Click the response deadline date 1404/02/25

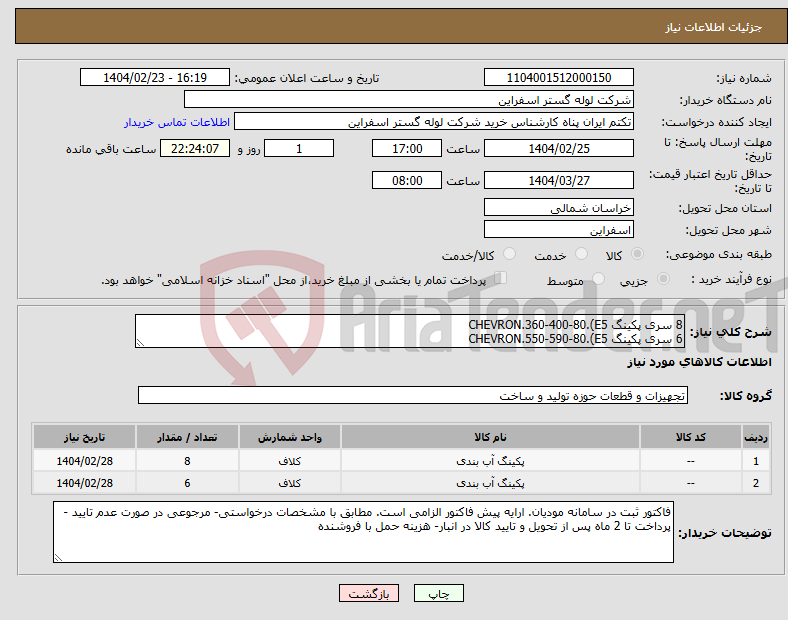[558, 149]
